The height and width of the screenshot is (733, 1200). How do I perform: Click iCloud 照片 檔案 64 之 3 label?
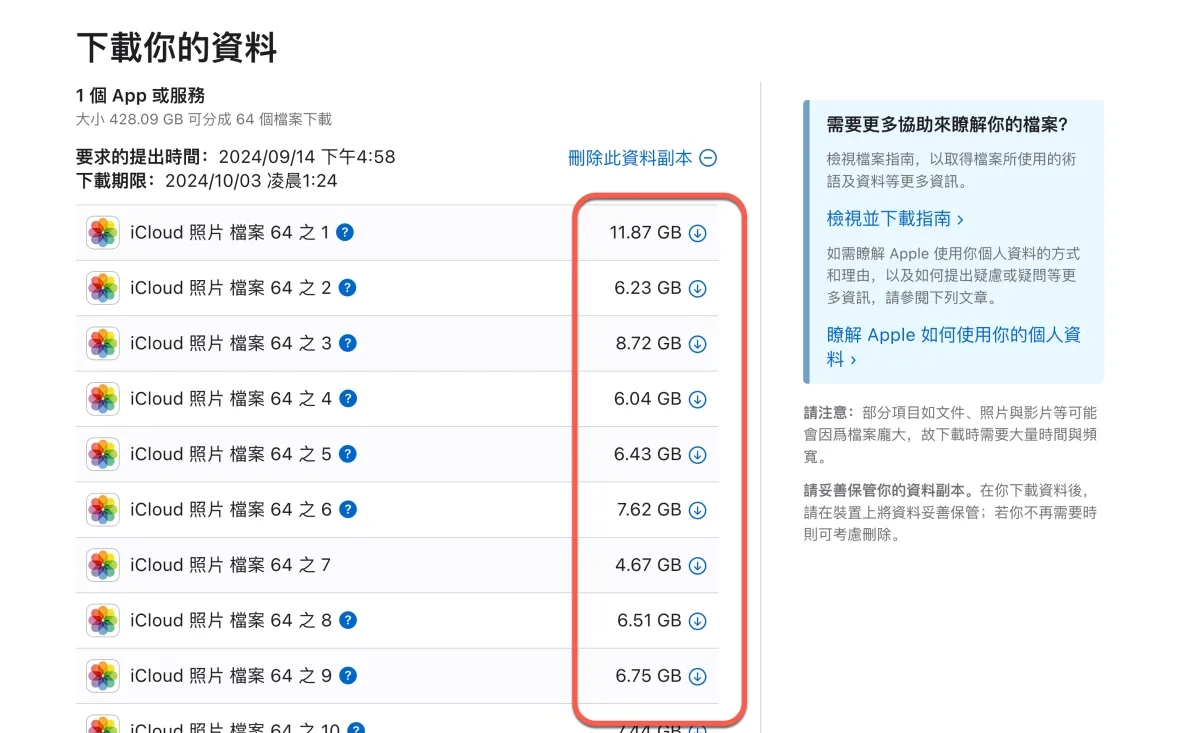click(231, 343)
